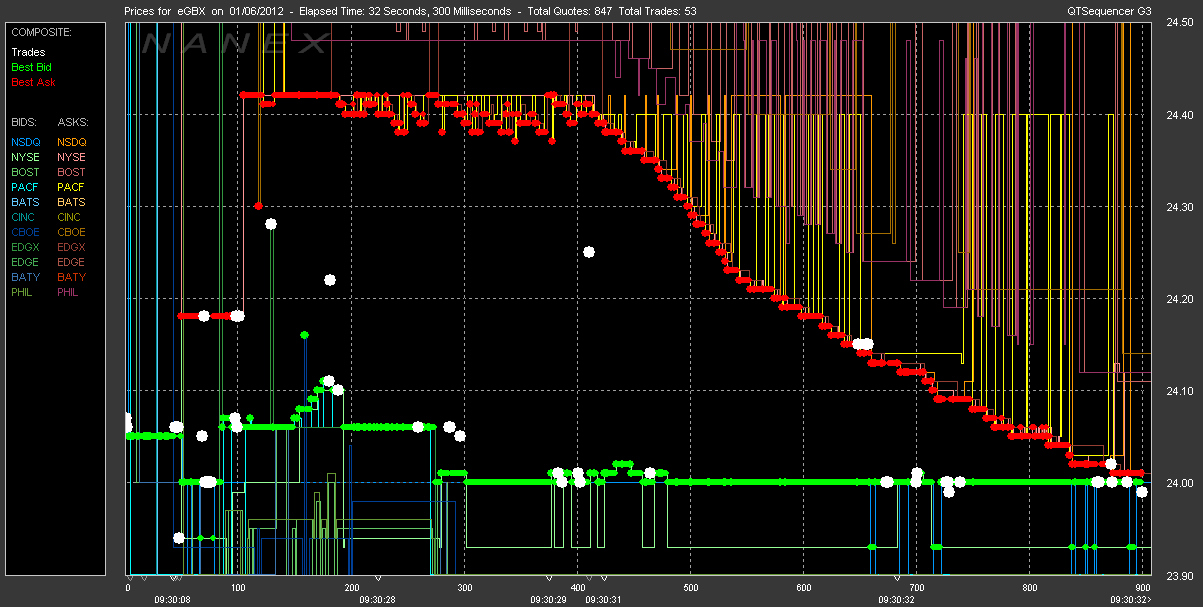
Task: Select PHIL in the ASKS column
Action: 70,292
